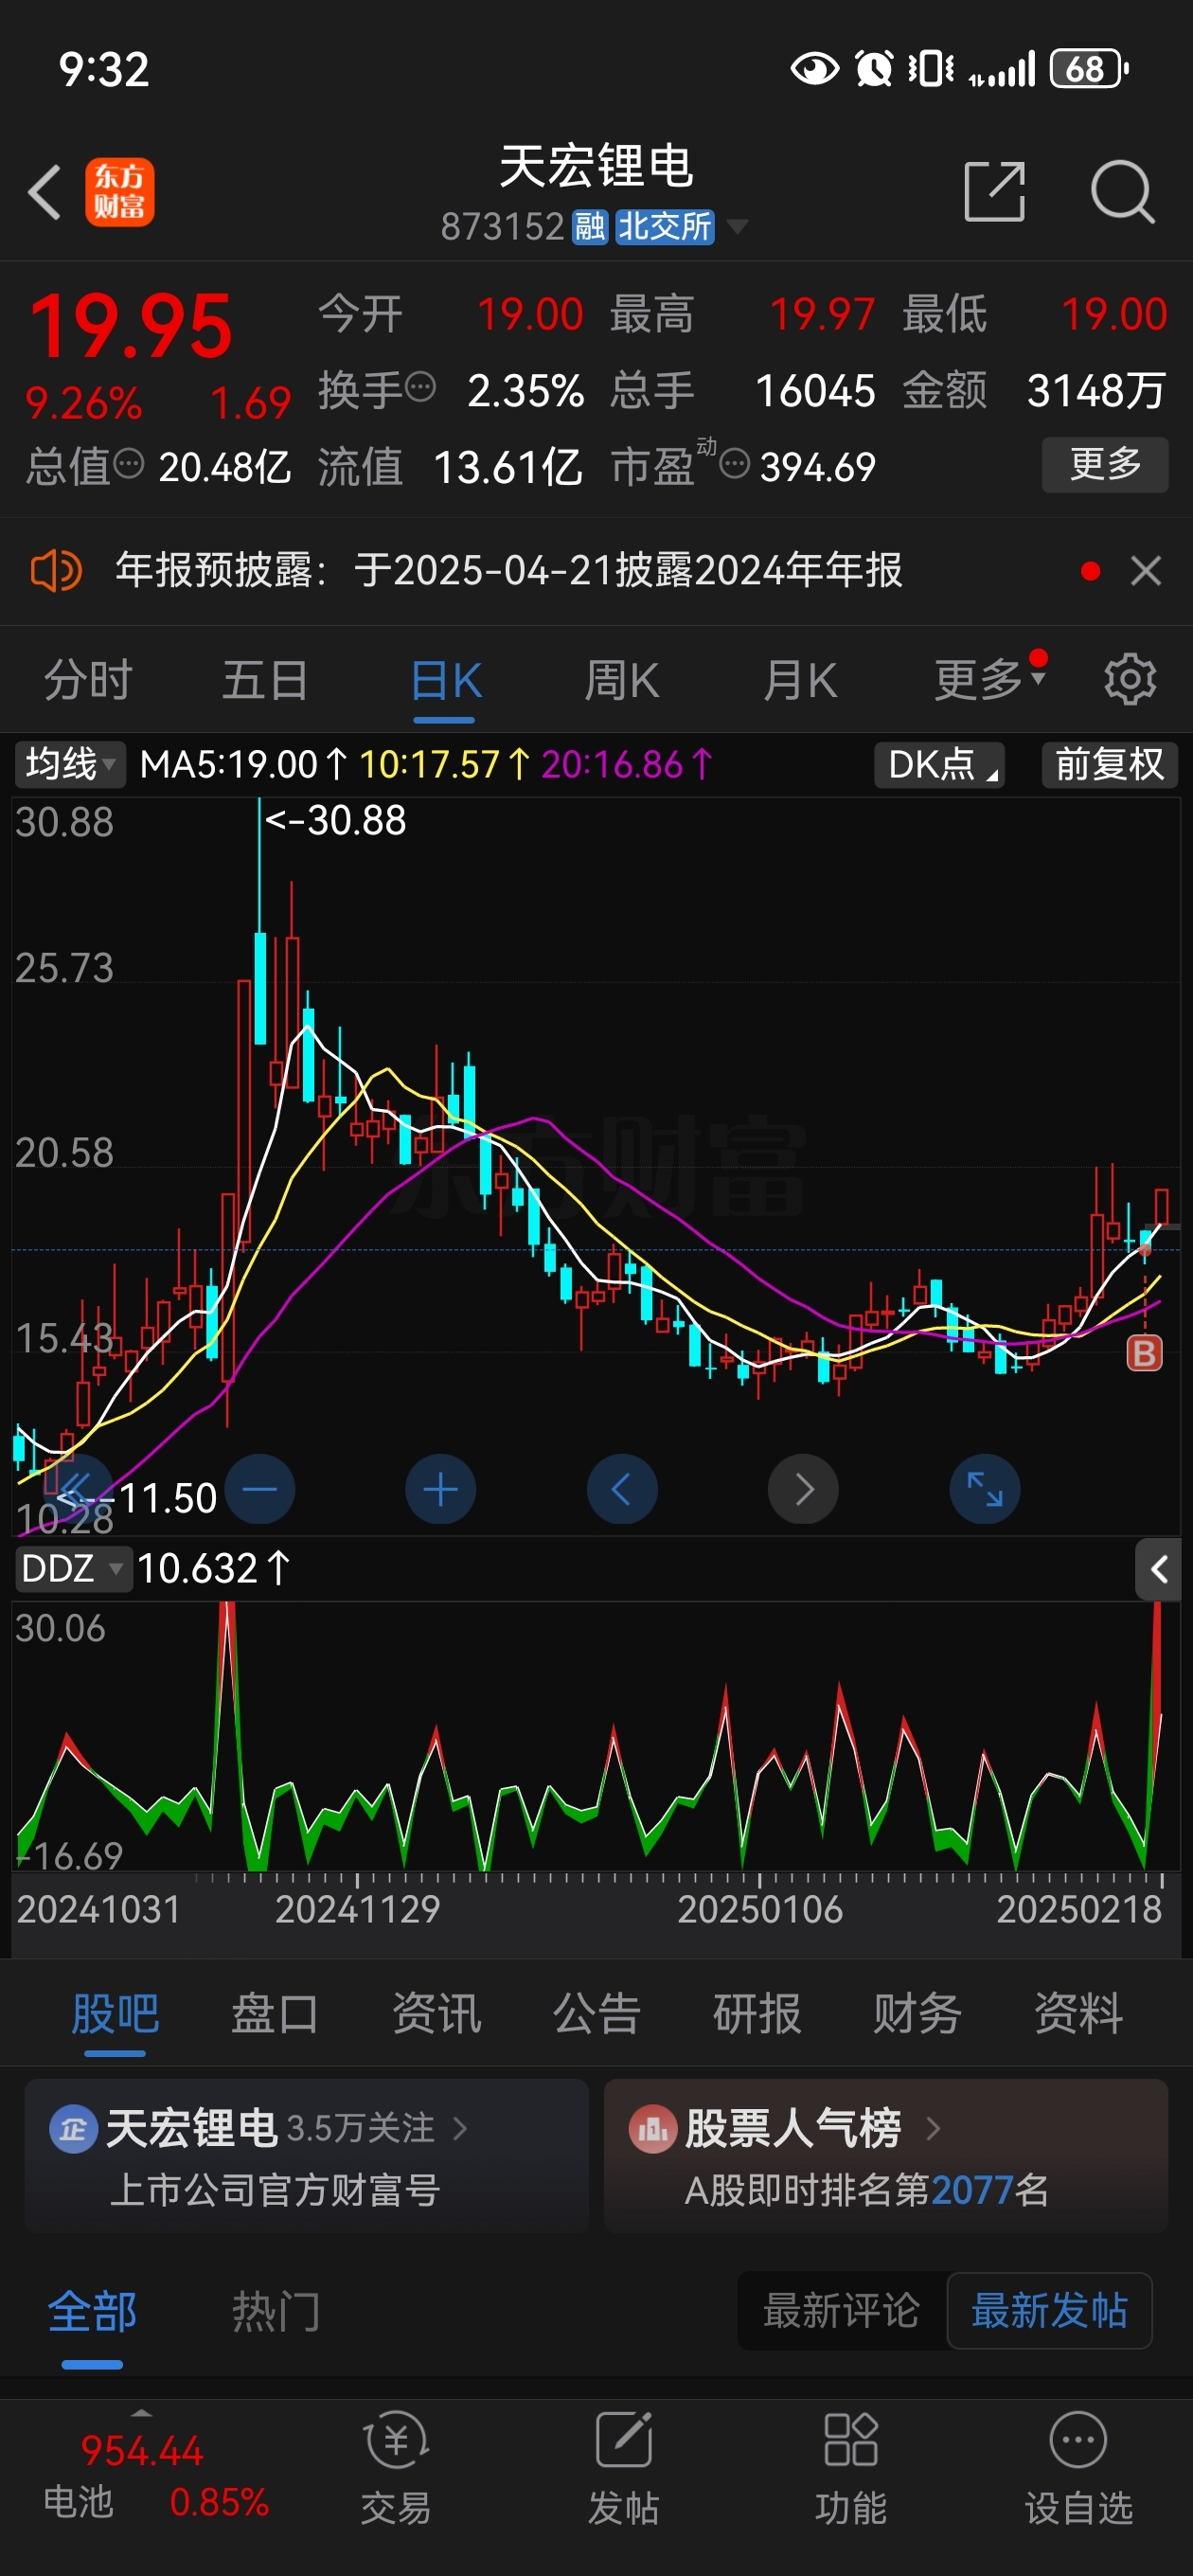Image resolution: width=1193 pixels, height=2576 pixels.
Task: Select the 周K tab
Action: [x=621, y=681]
